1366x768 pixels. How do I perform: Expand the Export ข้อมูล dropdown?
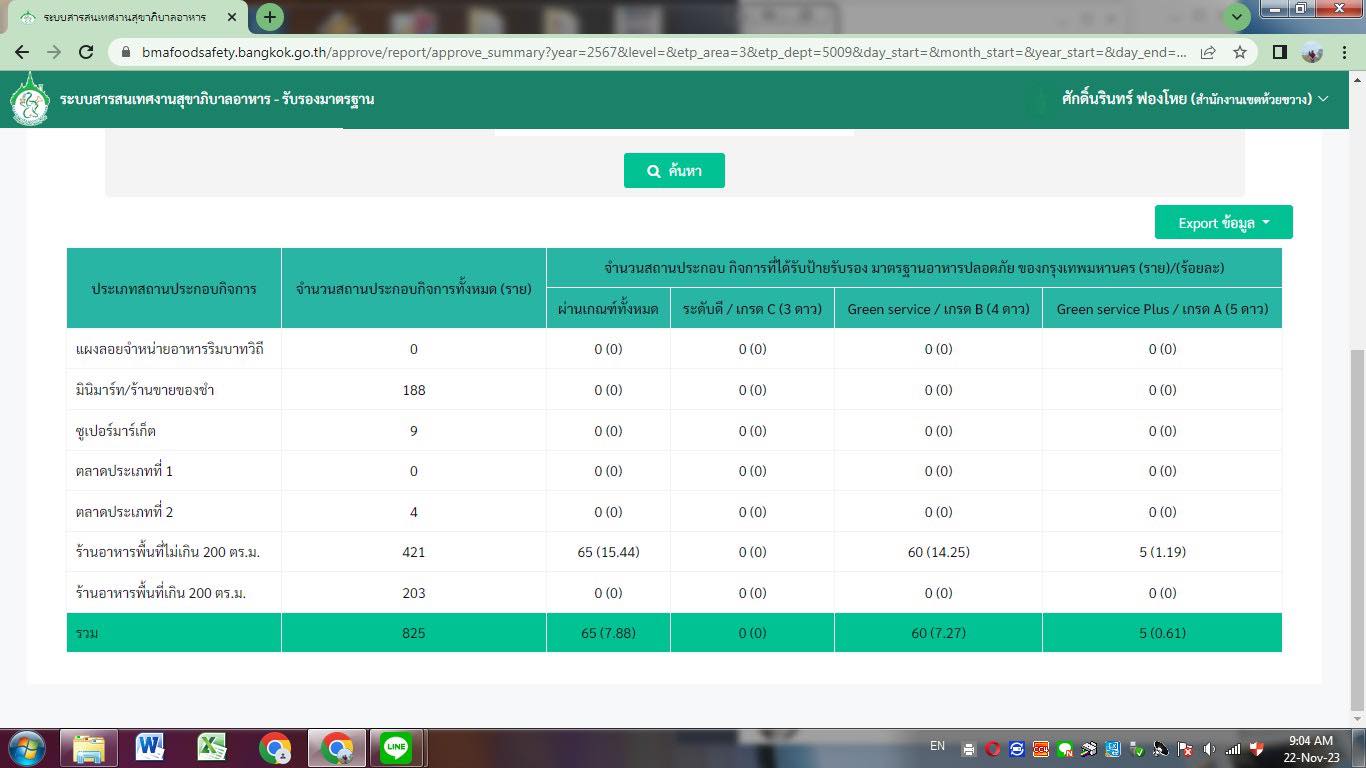click(1223, 223)
